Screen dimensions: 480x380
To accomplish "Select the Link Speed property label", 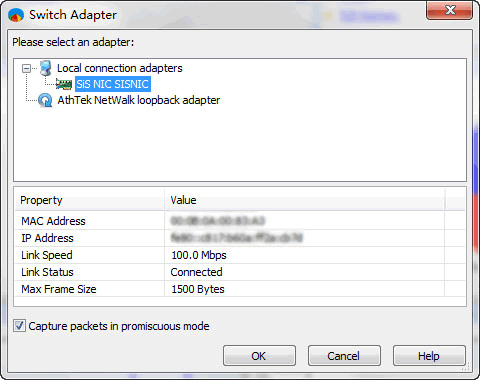I will click(x=47, y=255).
